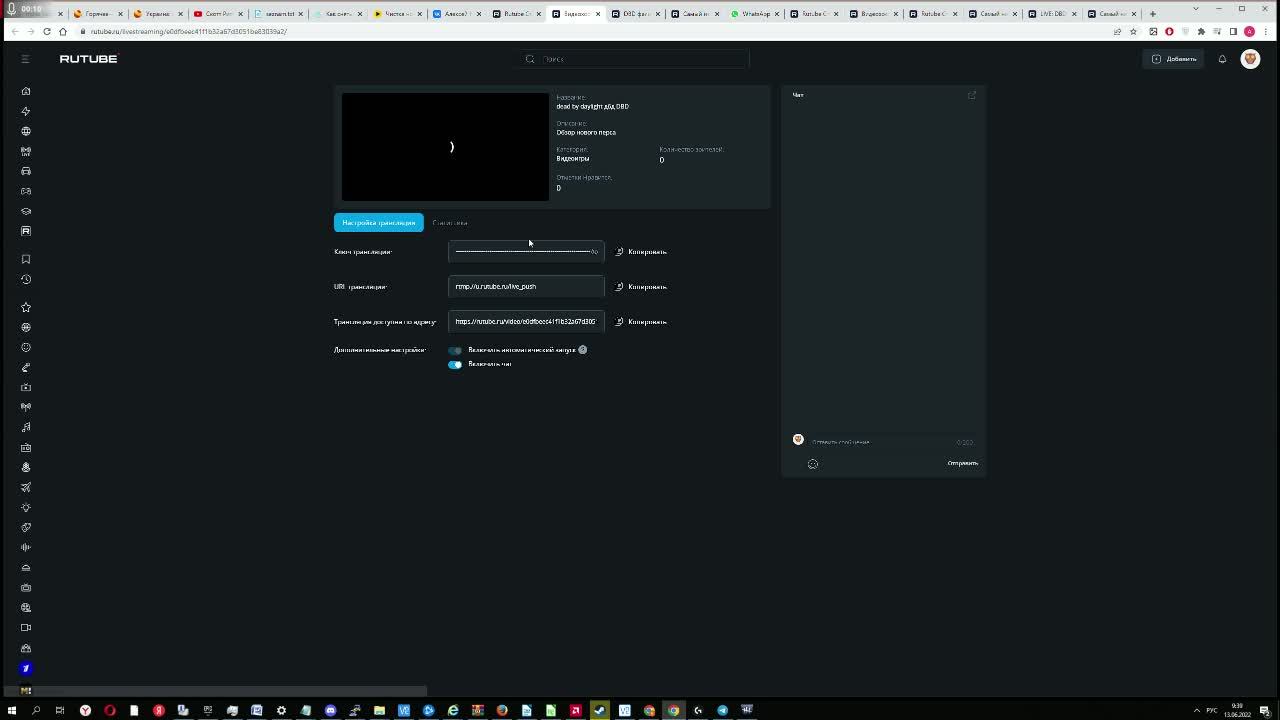Open Steam from the taskbar

(599, 710)
